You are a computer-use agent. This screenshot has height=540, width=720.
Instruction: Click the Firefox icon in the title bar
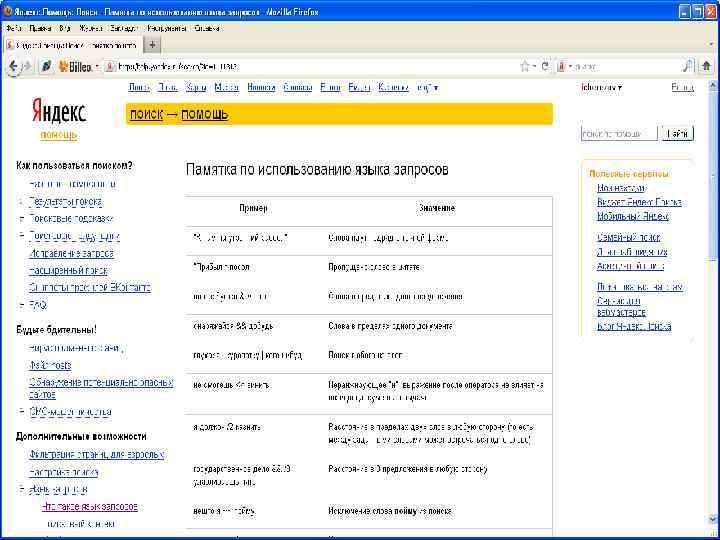click(x=7, y=11)
